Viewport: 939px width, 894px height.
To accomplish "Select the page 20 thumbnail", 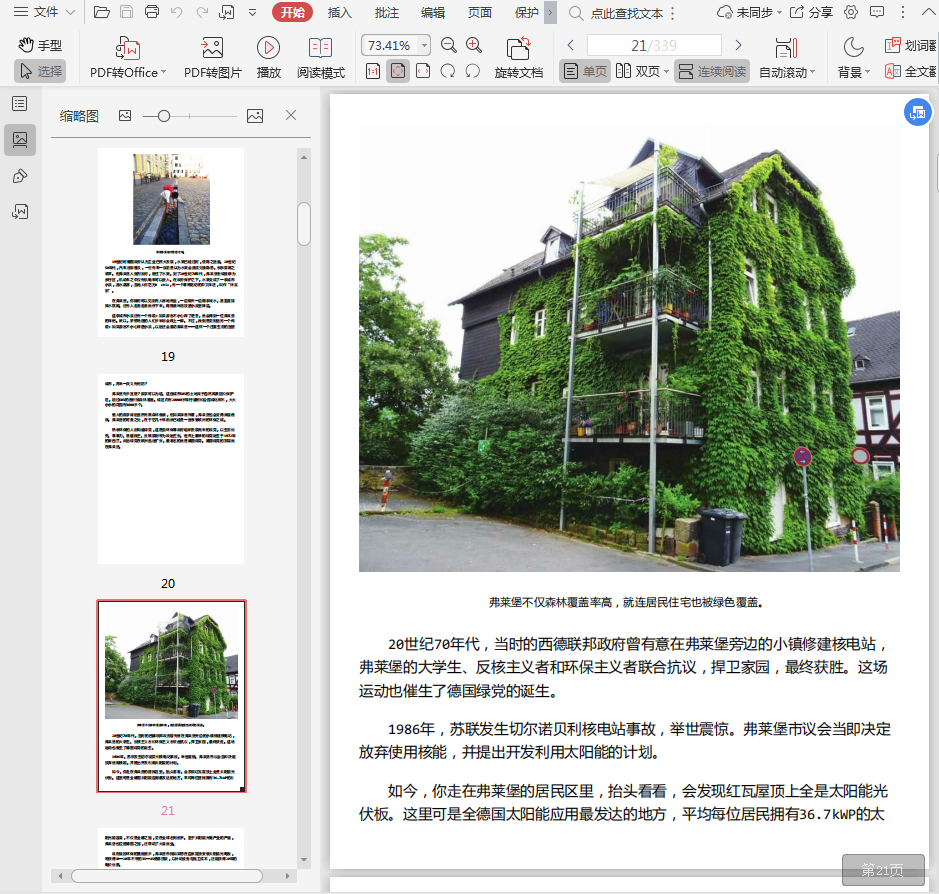I will pos(170,469).
